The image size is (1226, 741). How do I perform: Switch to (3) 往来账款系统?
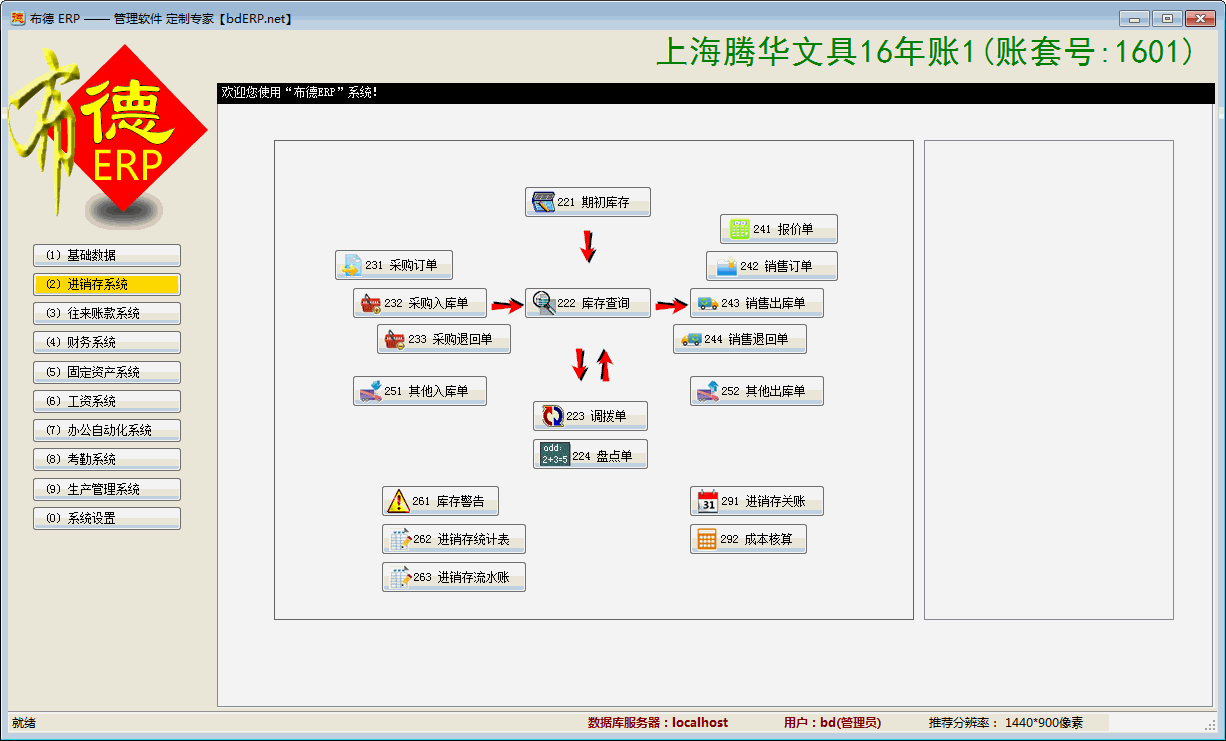pos(107,313)
